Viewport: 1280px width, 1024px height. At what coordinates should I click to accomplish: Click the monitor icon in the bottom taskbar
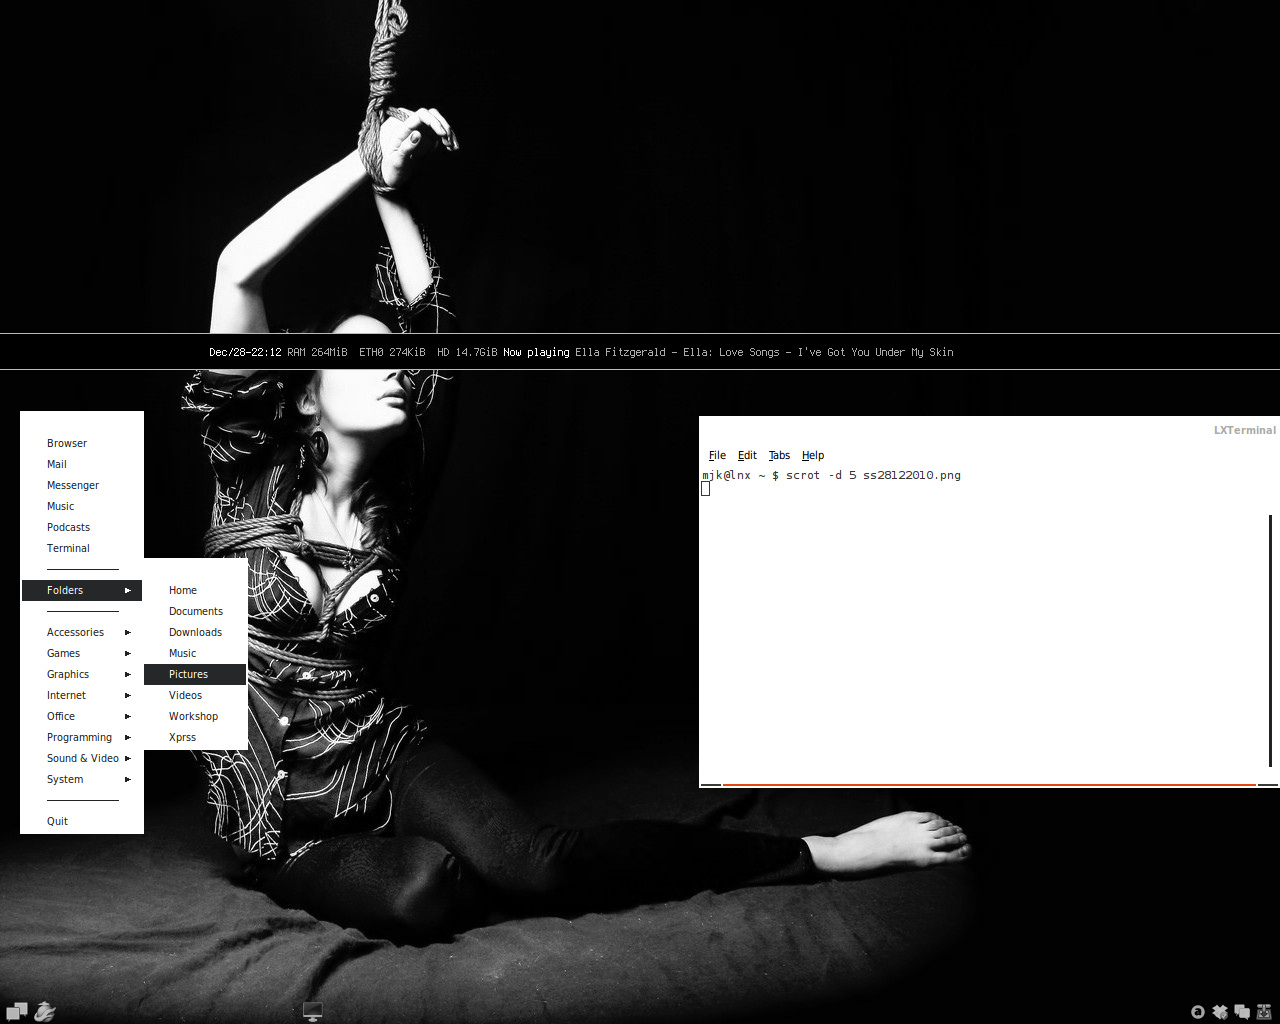pos(313,1011)
